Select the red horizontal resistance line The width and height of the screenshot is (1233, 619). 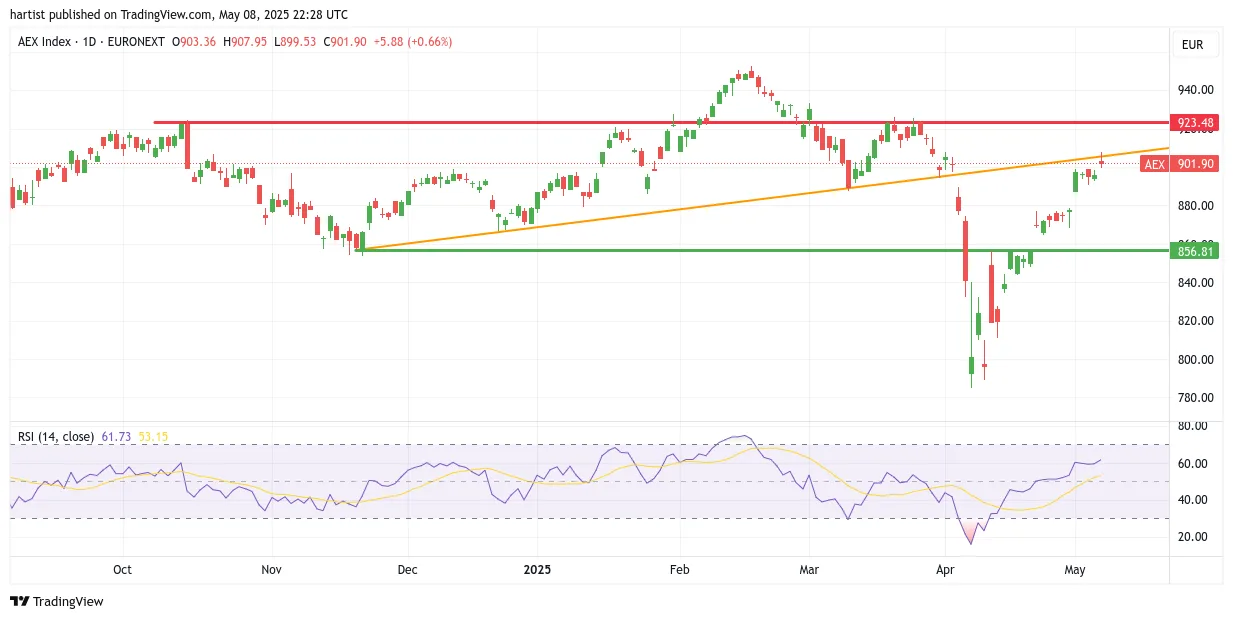tap(660, 122)
